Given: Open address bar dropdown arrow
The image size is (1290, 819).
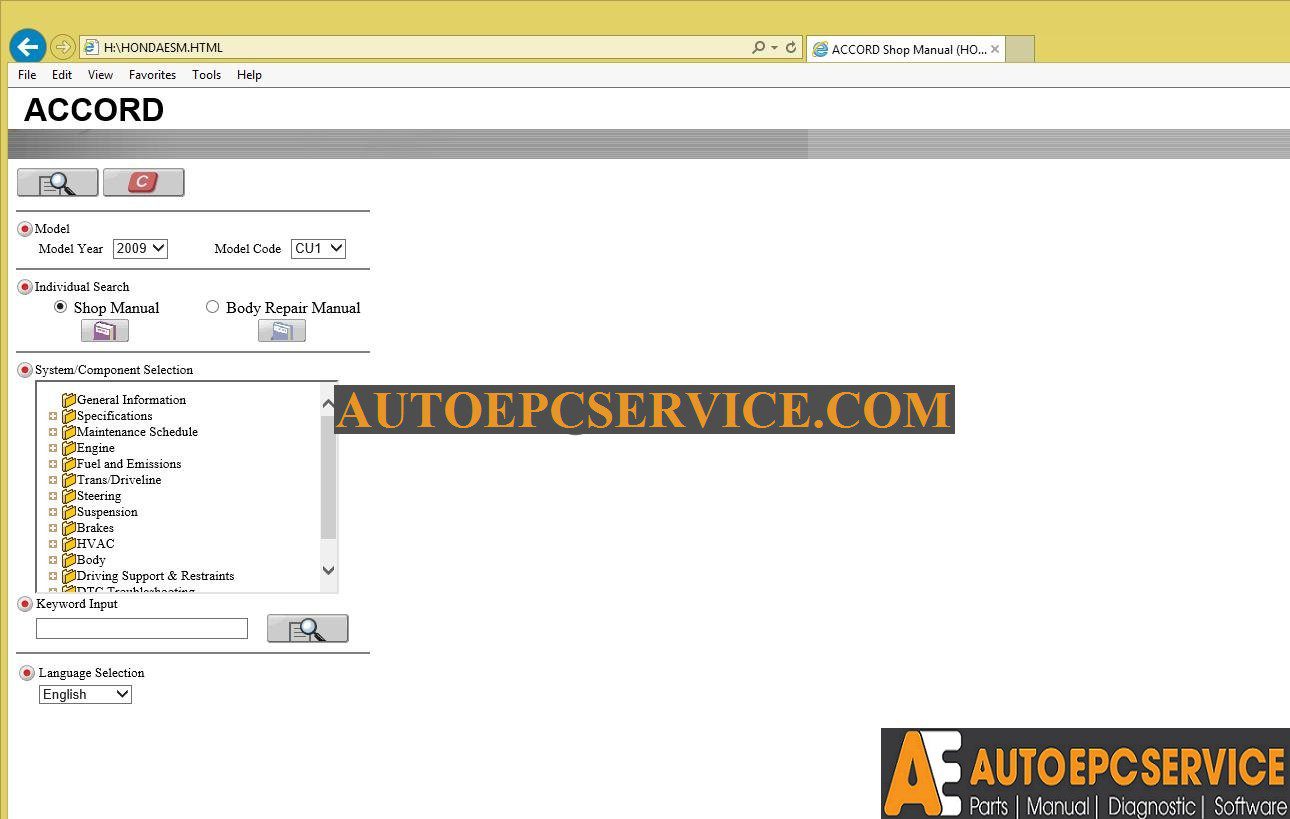Looking at the screenshot, I should [774, 47].
